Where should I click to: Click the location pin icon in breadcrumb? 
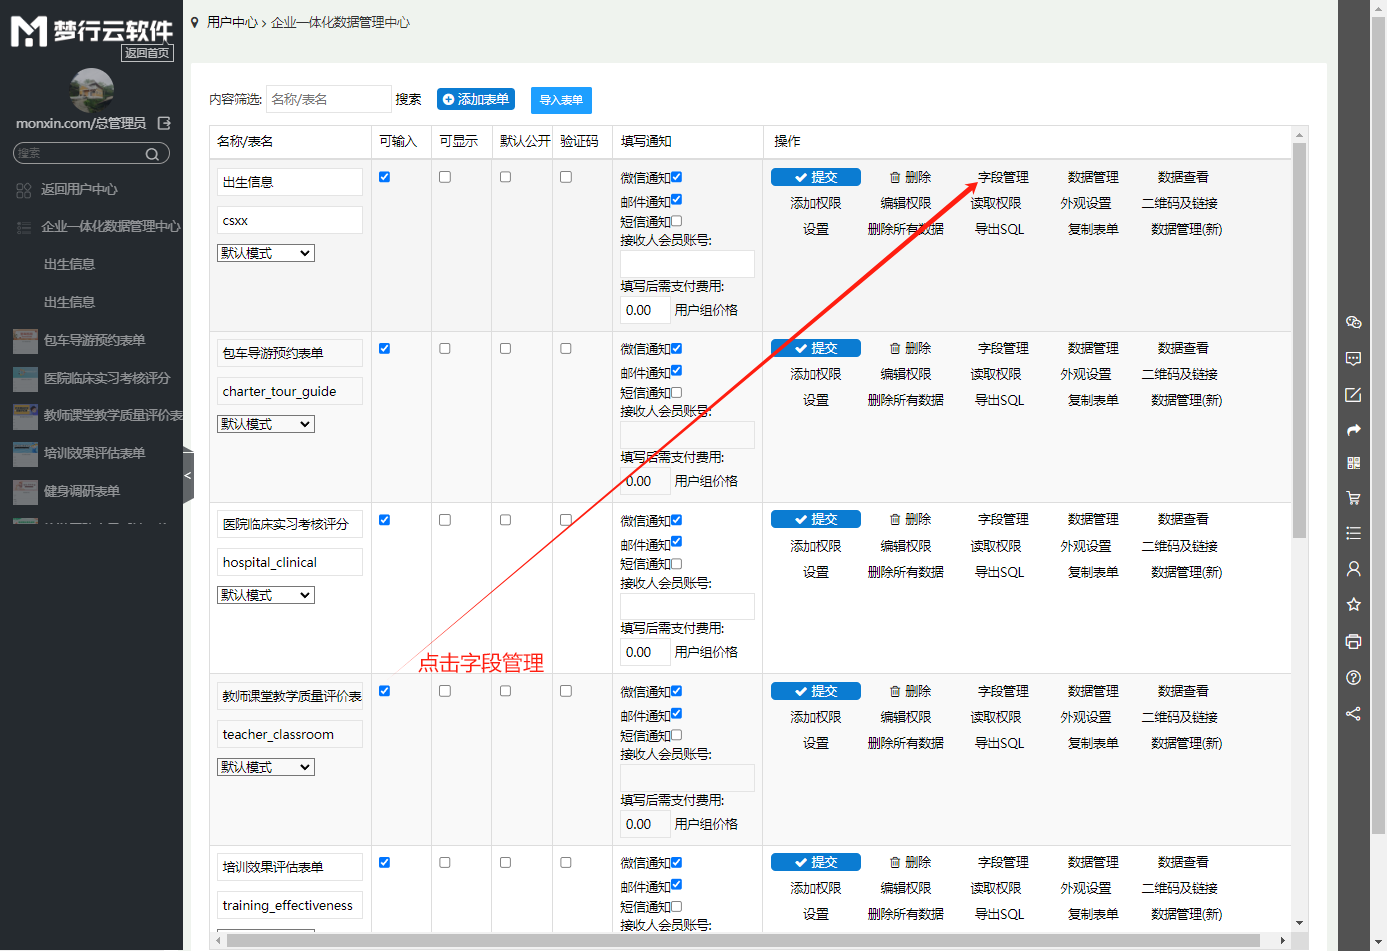coord(195,22)
